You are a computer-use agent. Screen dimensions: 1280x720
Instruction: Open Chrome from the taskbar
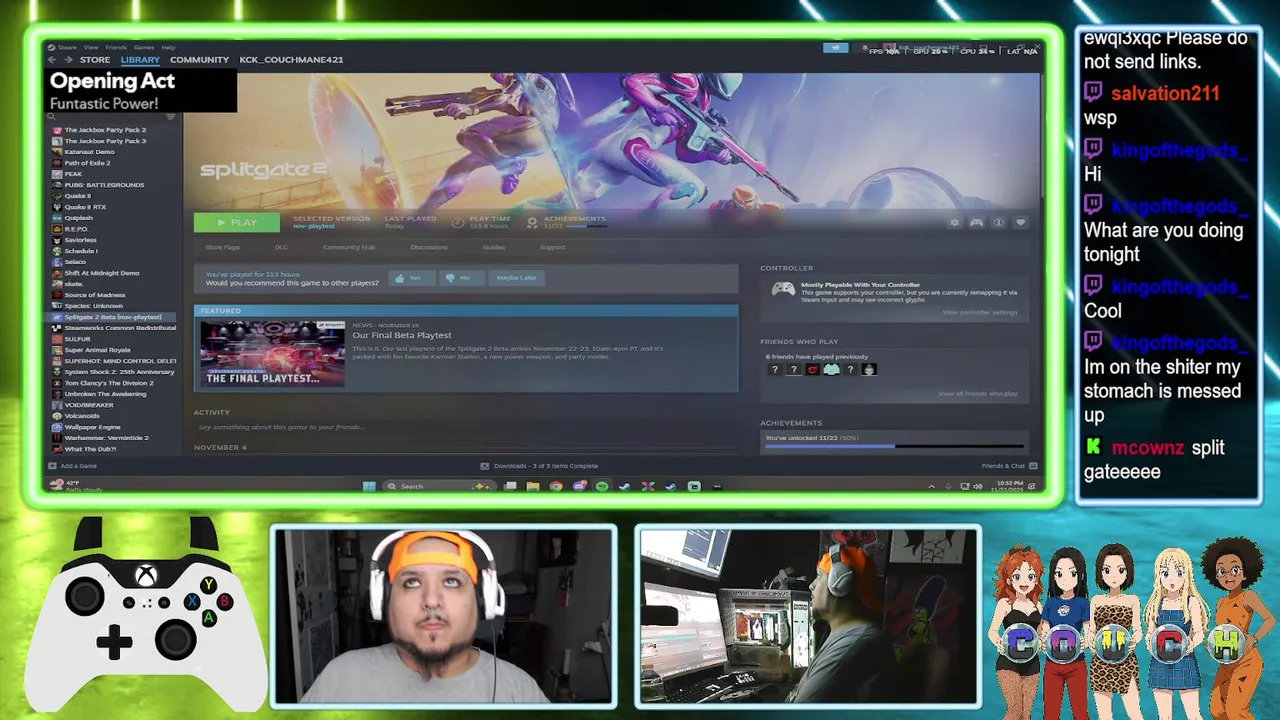click(x=555, y=486)
